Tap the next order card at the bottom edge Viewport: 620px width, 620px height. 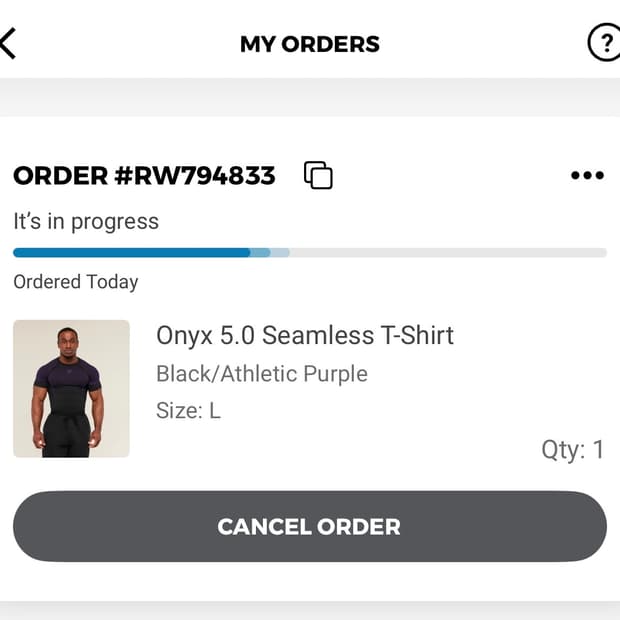coord(310,612)
